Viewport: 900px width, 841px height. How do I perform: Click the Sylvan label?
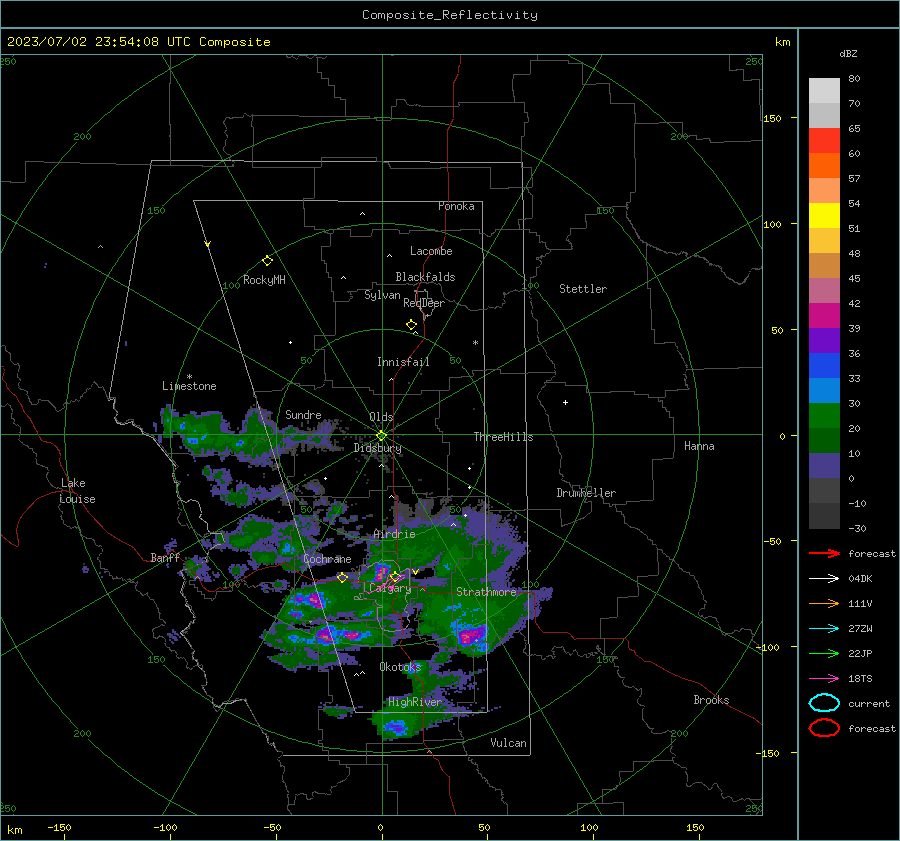coord(382,295)
